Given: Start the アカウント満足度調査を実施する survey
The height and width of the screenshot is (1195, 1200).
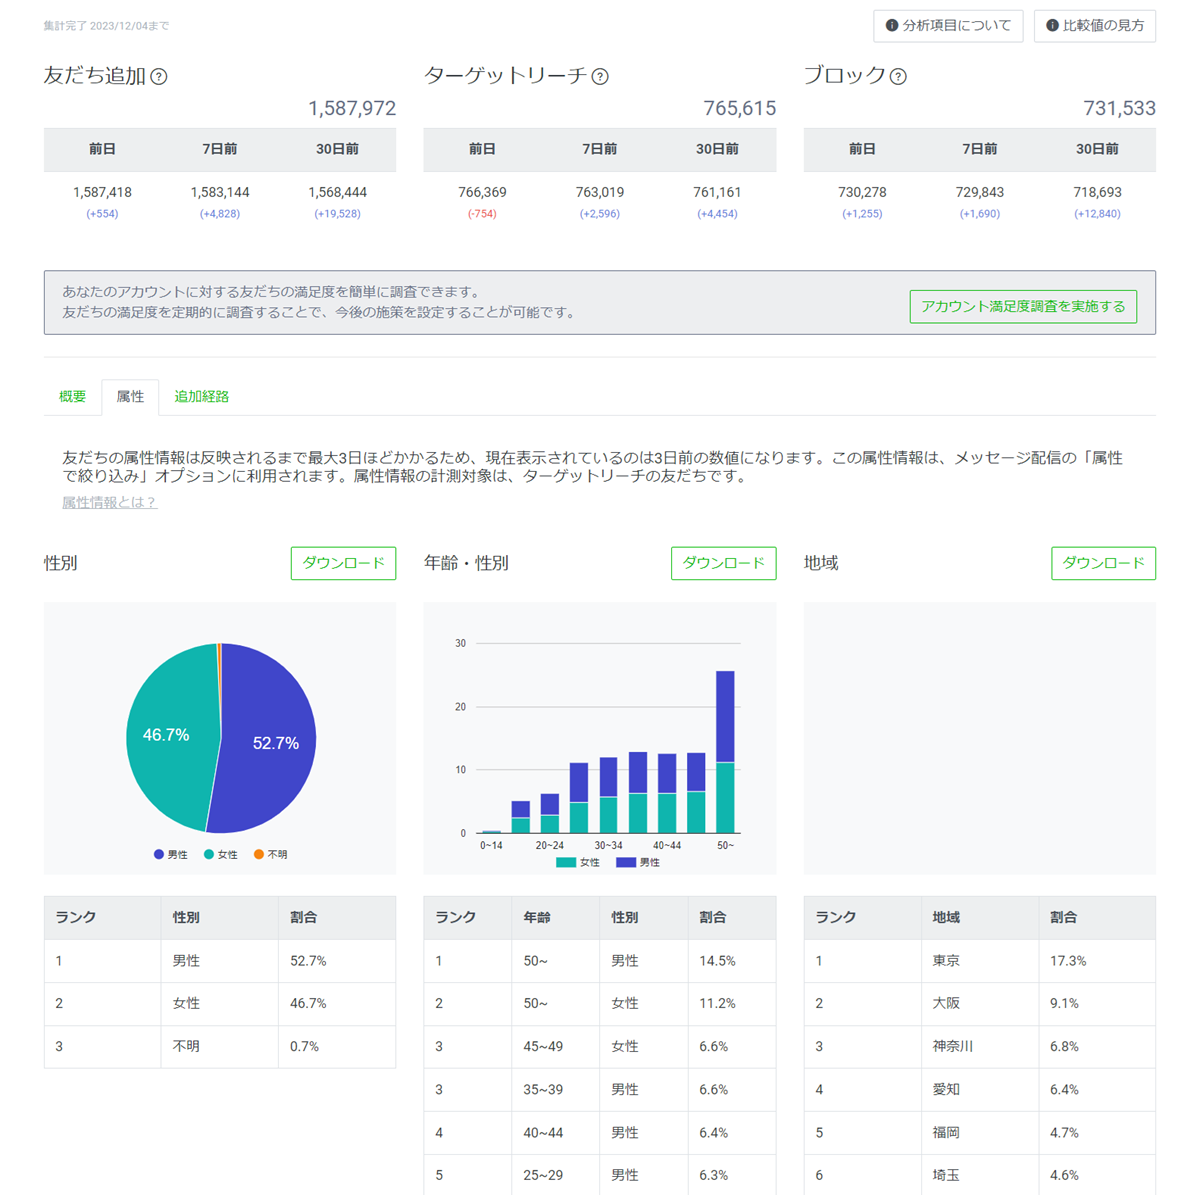Looking at the screenshot, I should (x=1022, y=306).
